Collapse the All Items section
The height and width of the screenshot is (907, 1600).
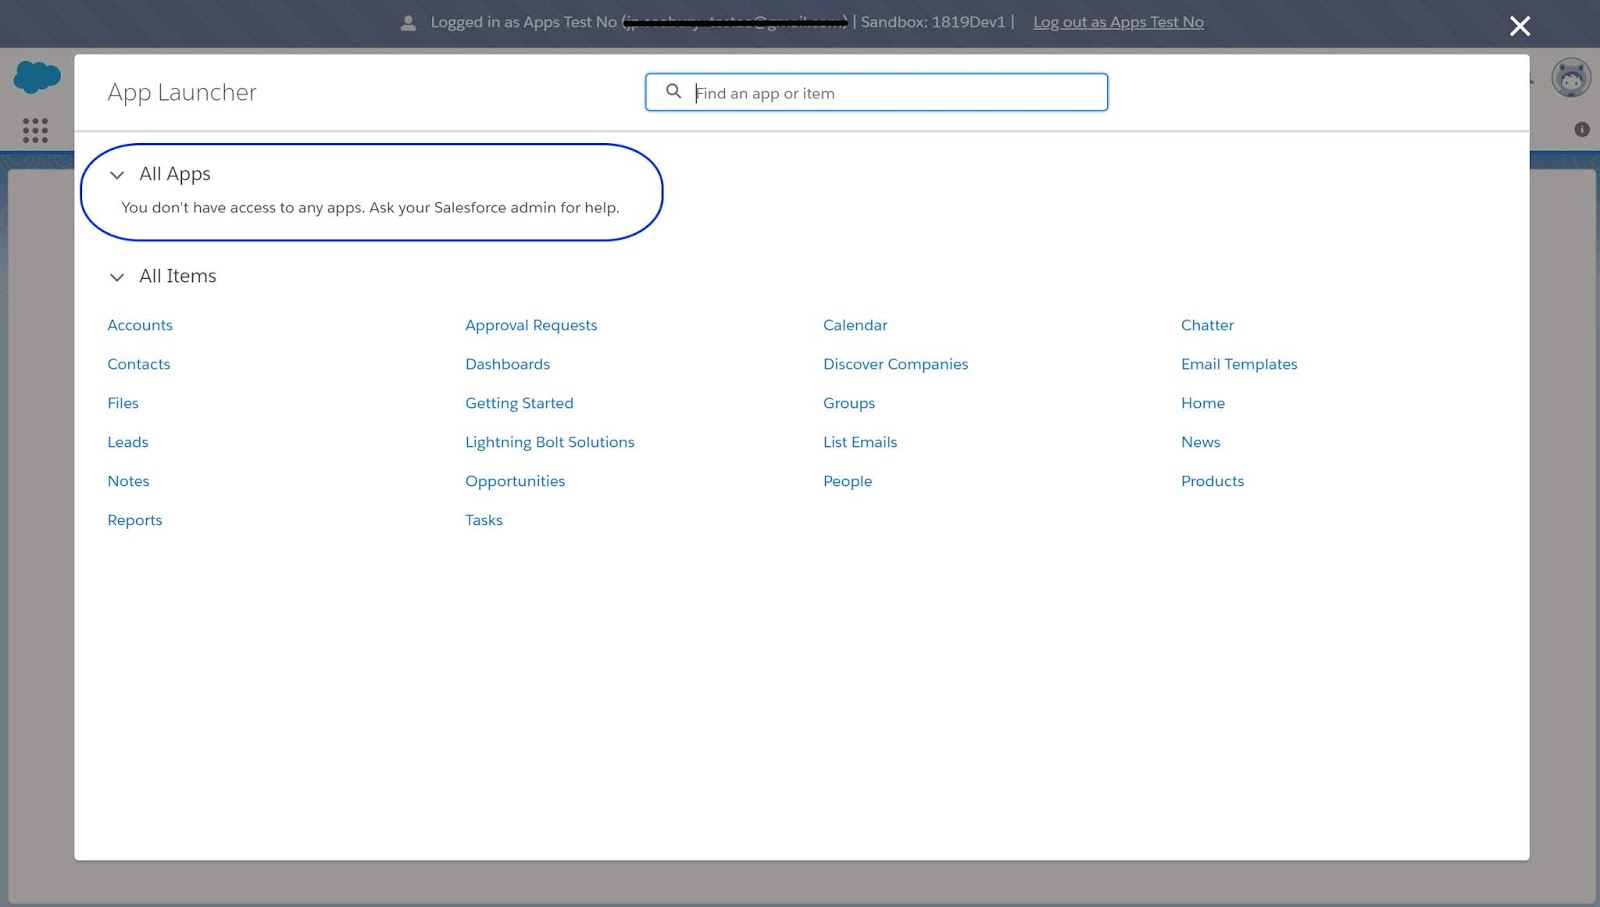point(117,277)
